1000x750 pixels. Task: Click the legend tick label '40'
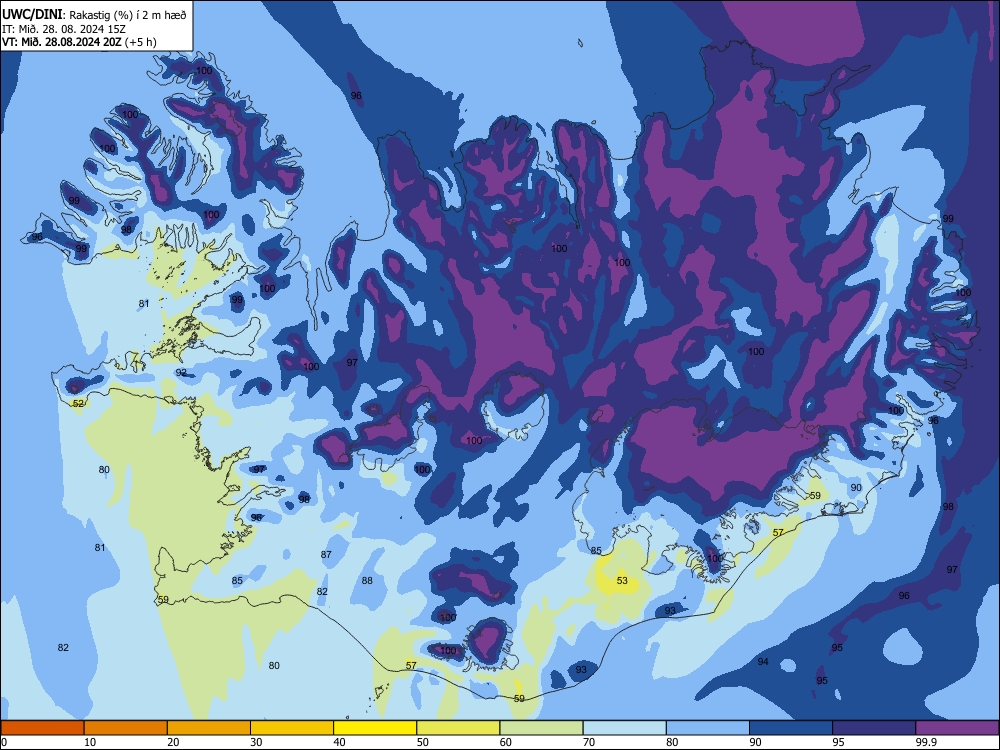(339, 742)
